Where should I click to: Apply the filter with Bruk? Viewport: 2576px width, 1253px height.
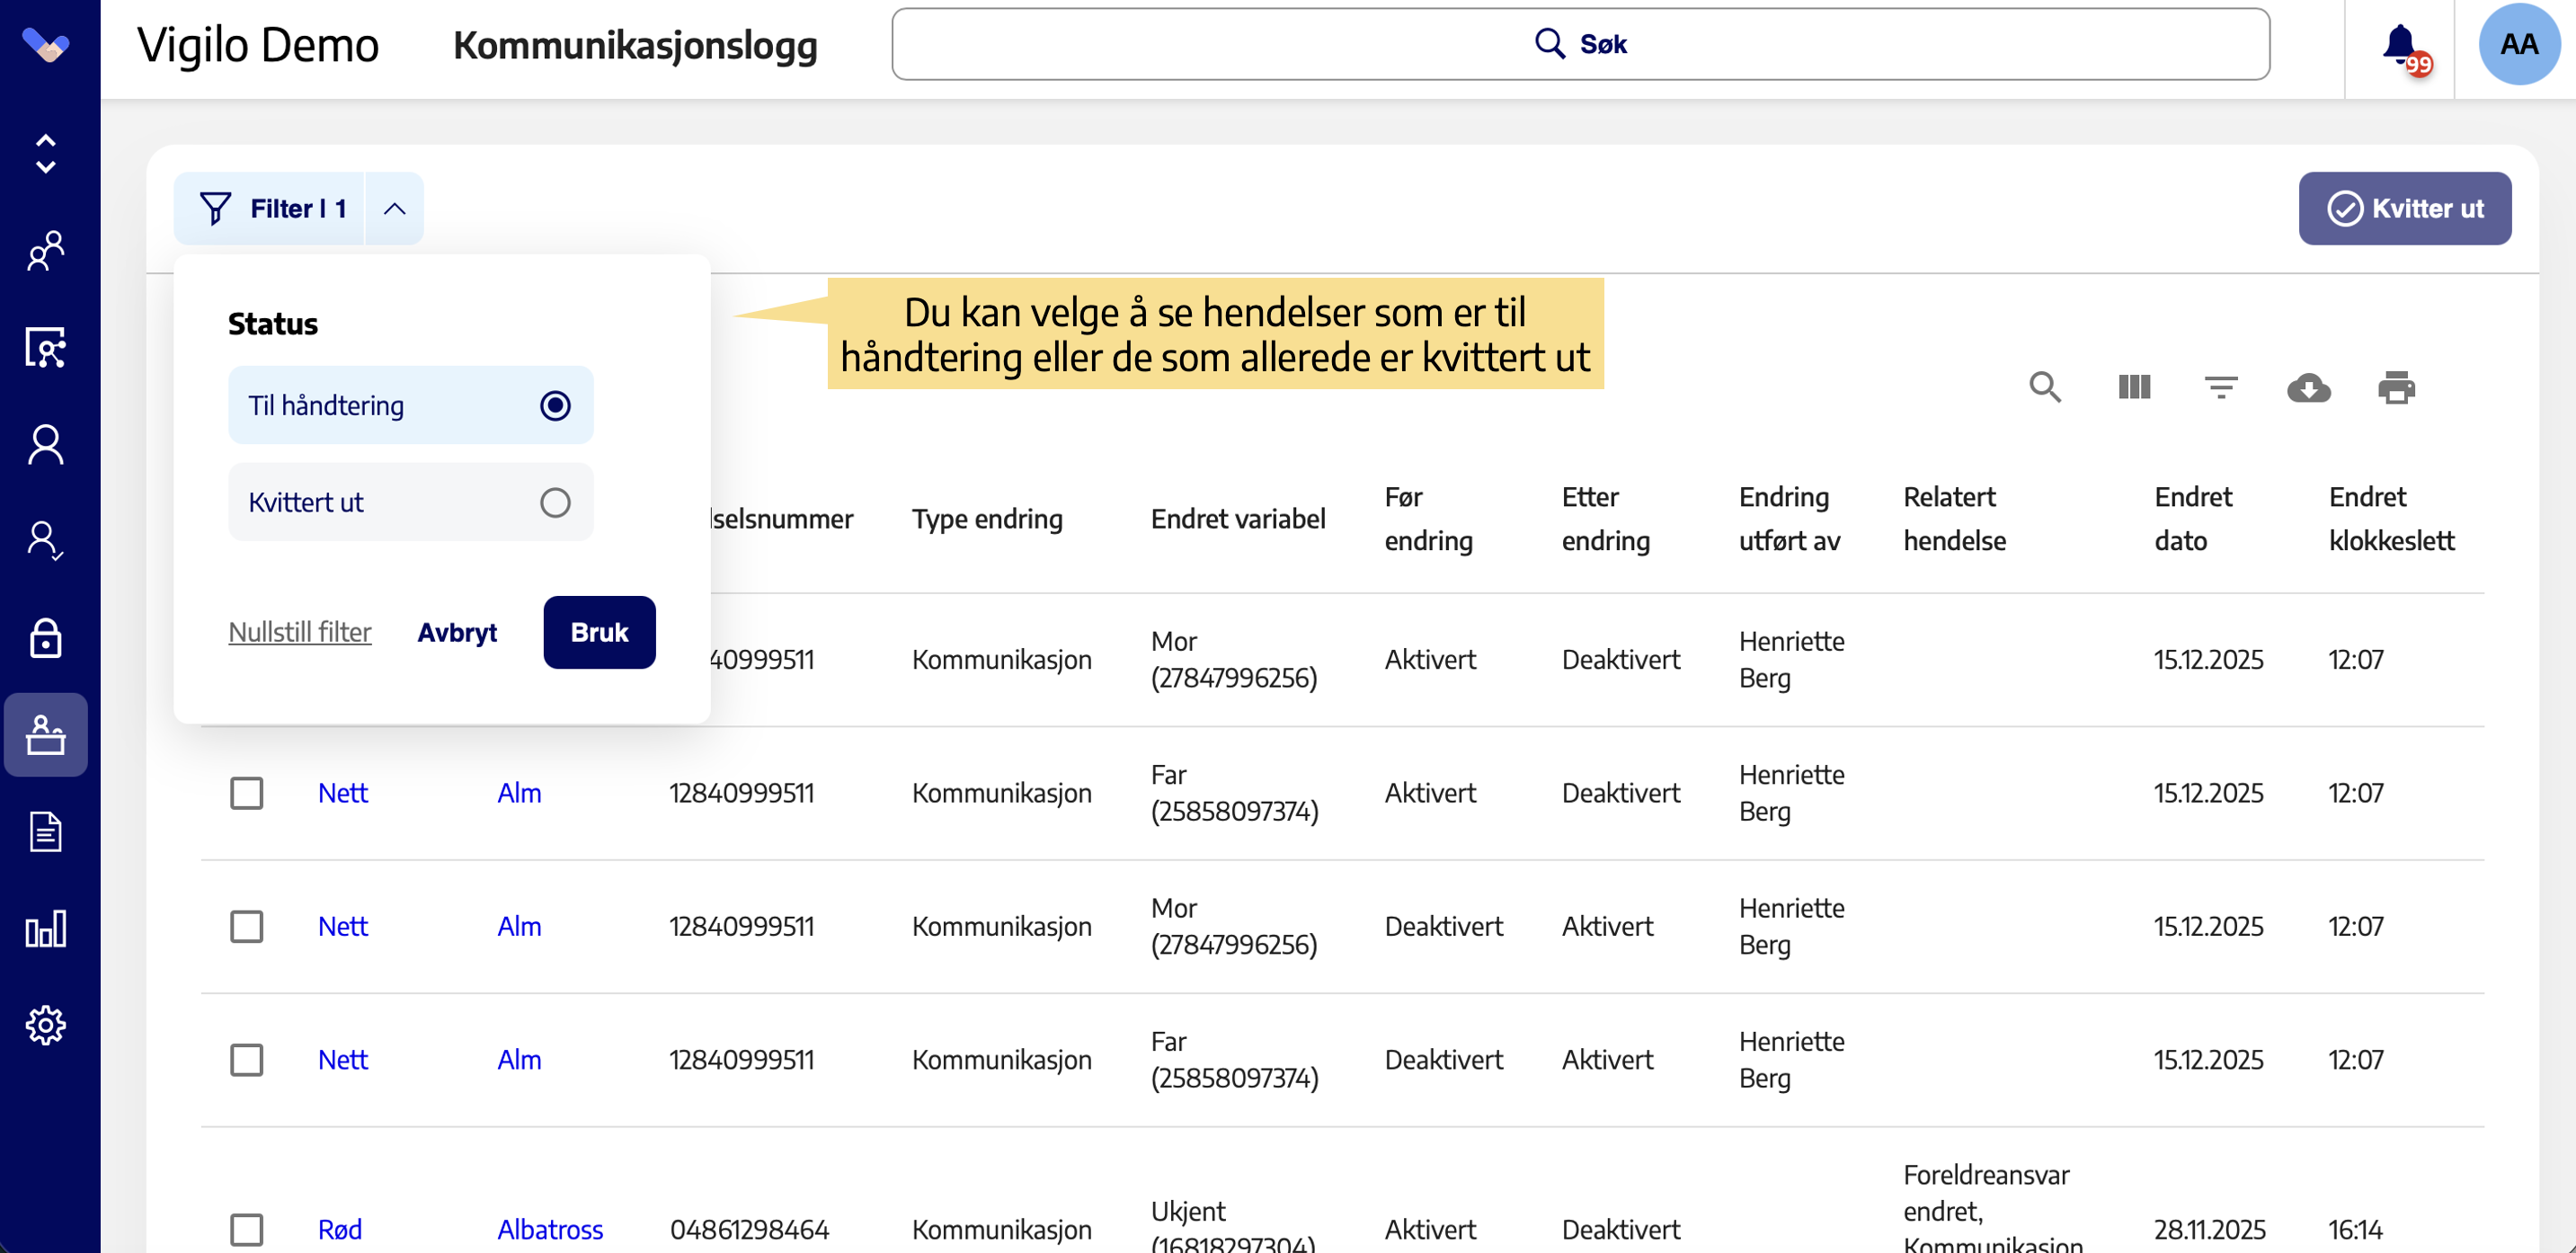point(599,632)
